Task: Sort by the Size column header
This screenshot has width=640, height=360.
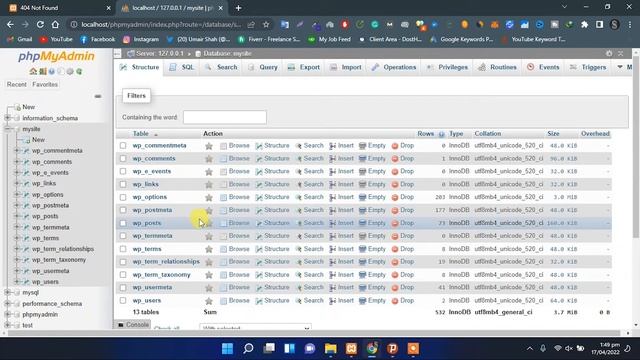Action: [x=553, y=134]
